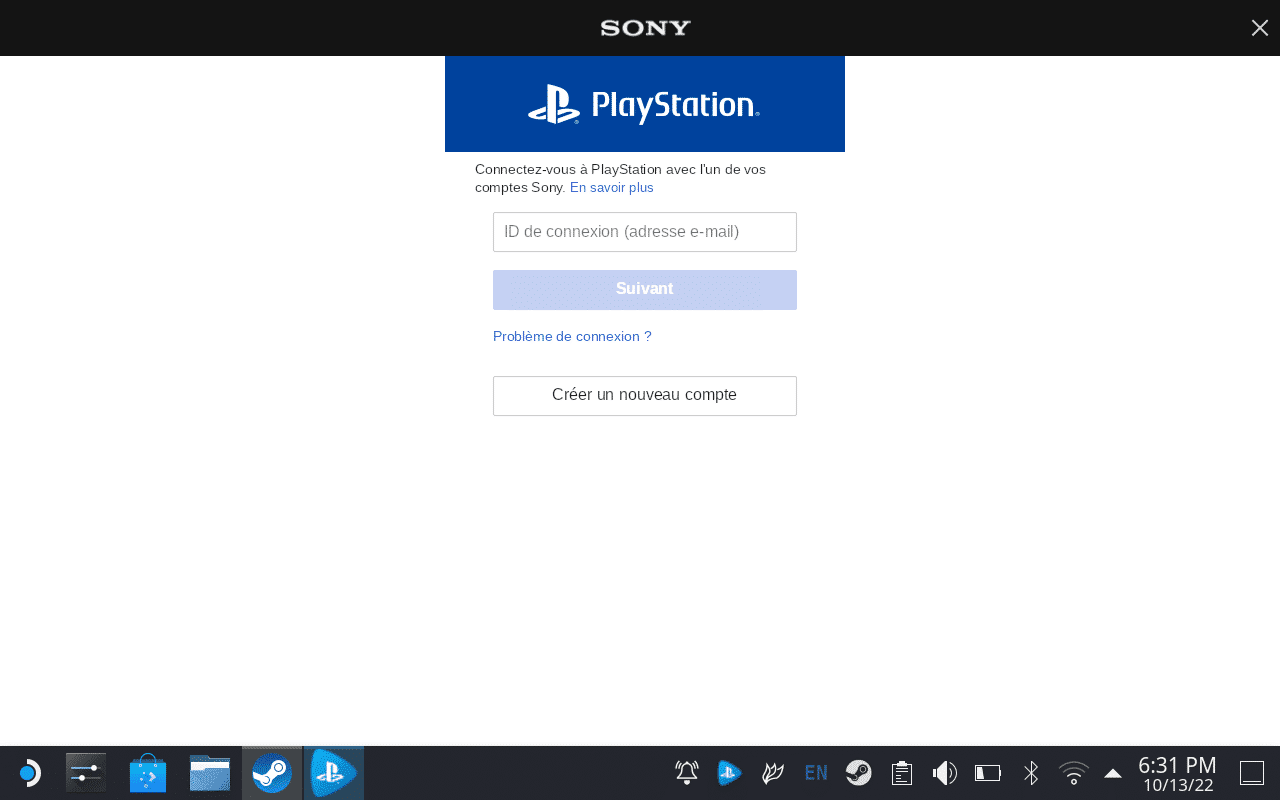
Task: Click the PlayStation logo banner
Action: pyautogui.click(x=645, y=104)
